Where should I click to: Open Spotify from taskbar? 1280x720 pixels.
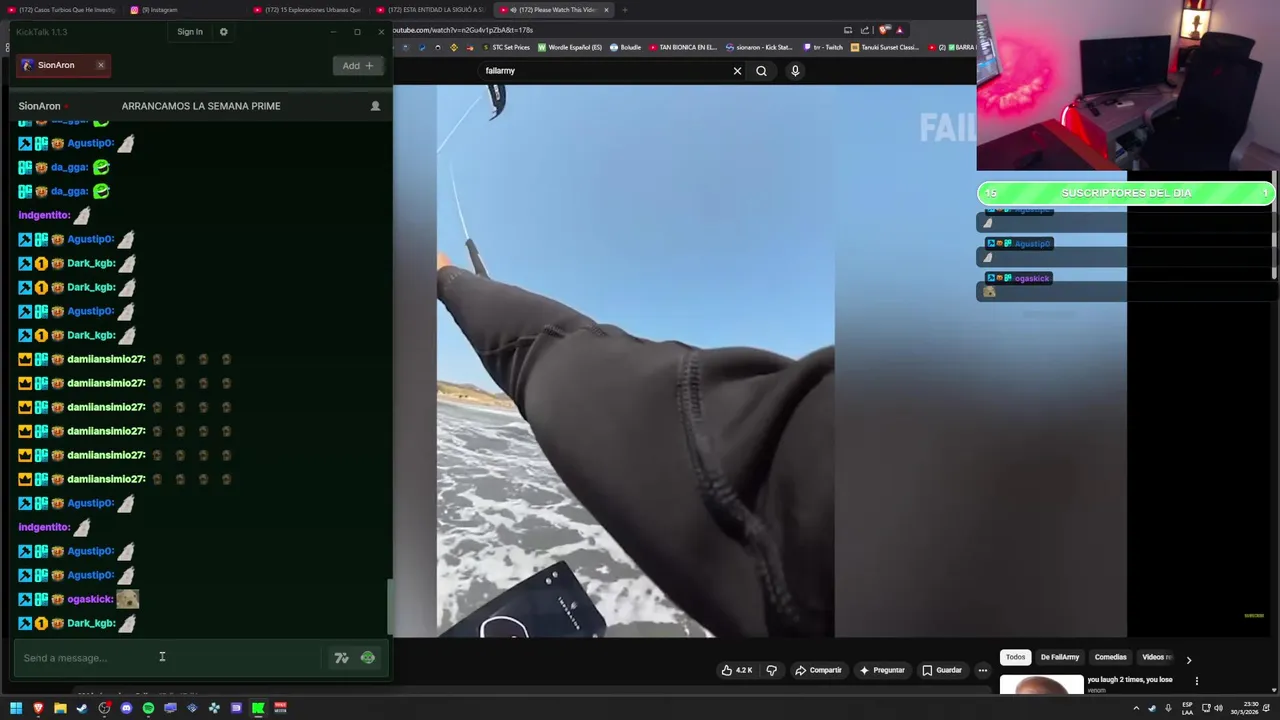click(x=148, y=708)
